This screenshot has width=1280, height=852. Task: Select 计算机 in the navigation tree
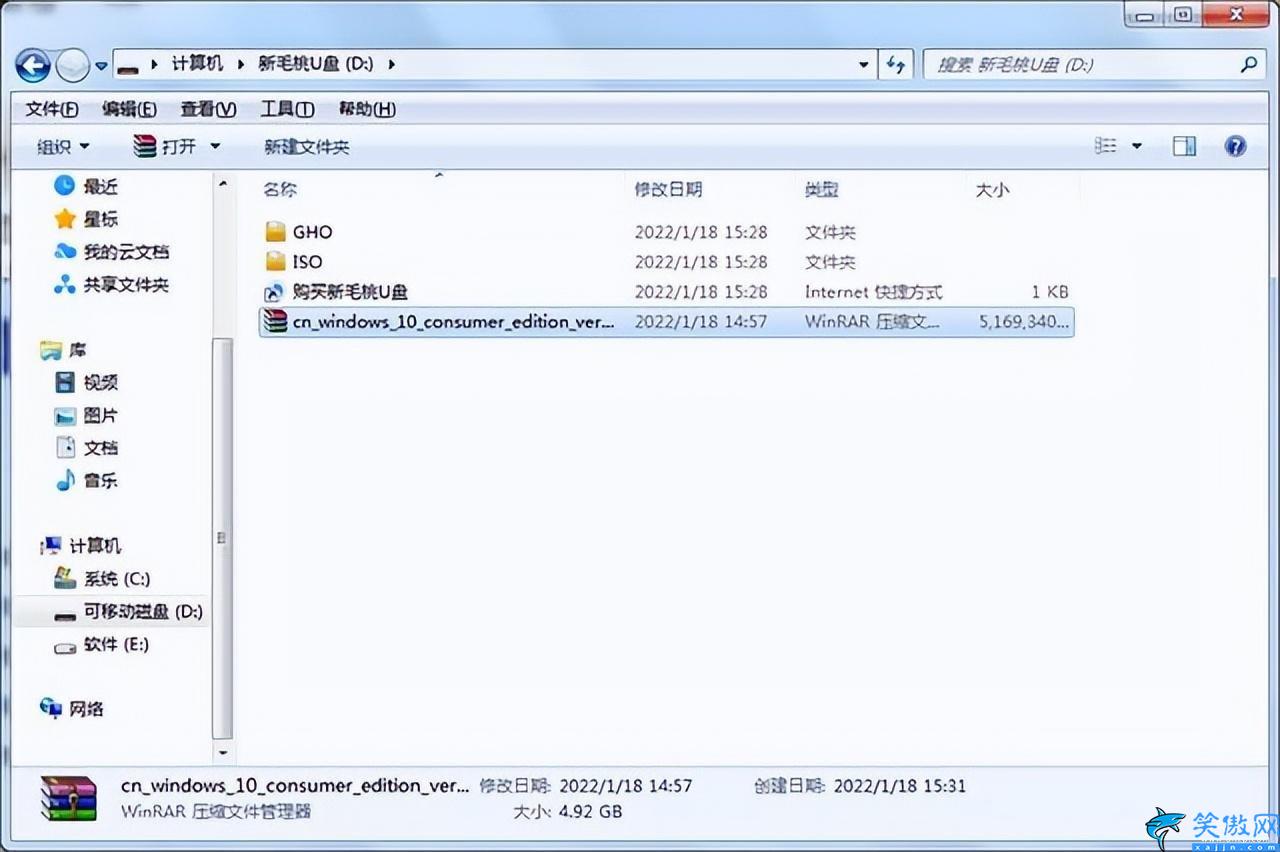[80, 546]
